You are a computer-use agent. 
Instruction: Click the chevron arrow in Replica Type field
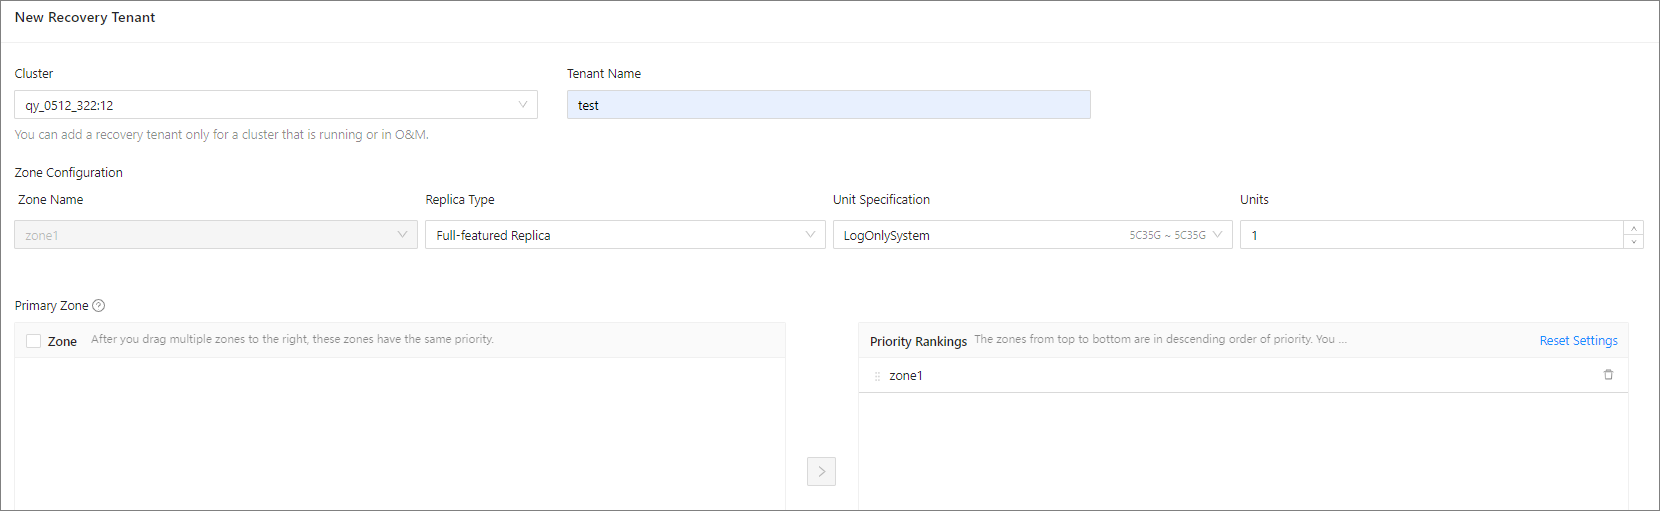click(810, 235)
